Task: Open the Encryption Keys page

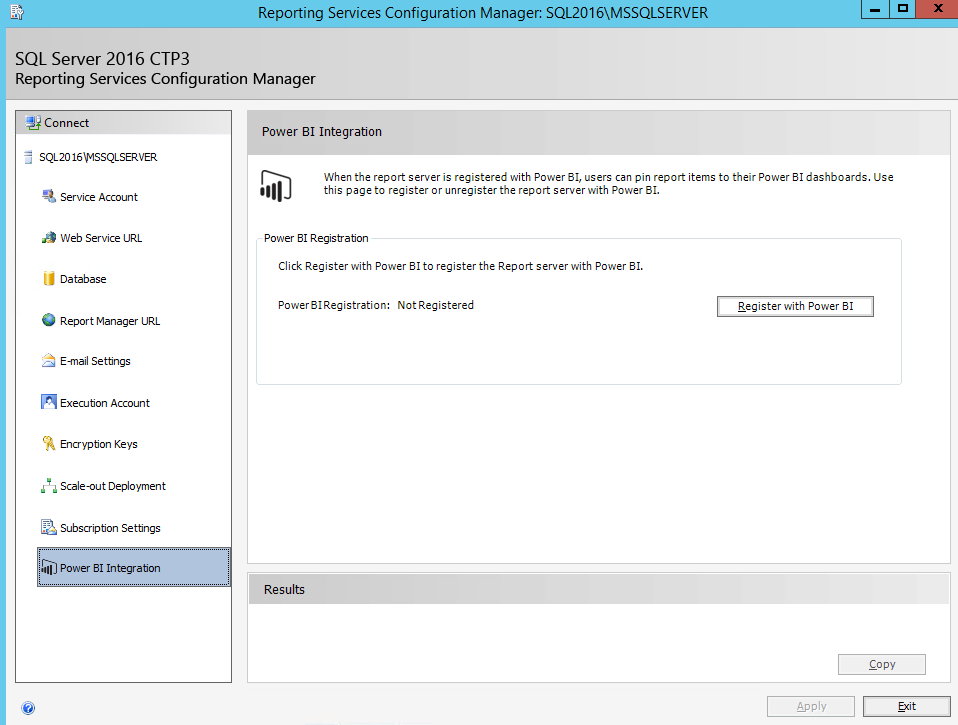Action: (98, 444)
